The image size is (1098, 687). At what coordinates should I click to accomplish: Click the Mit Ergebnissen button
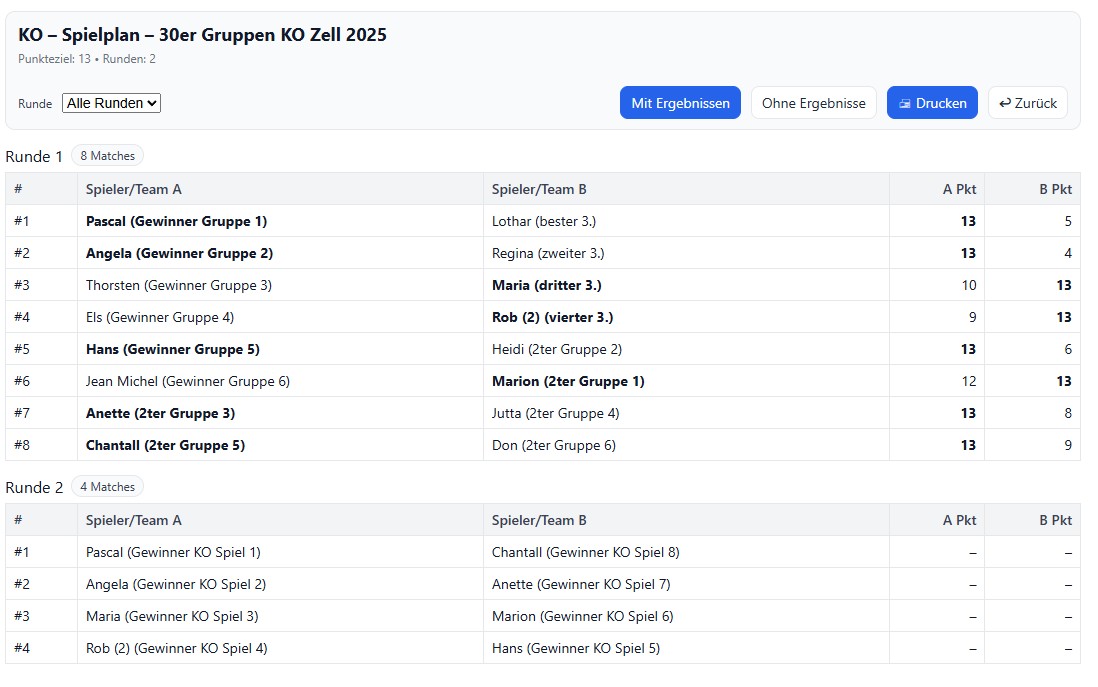680,103
